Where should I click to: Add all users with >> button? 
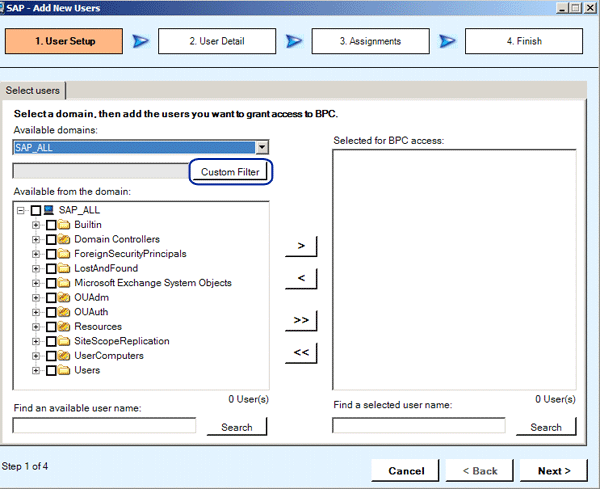coord(301,320)
